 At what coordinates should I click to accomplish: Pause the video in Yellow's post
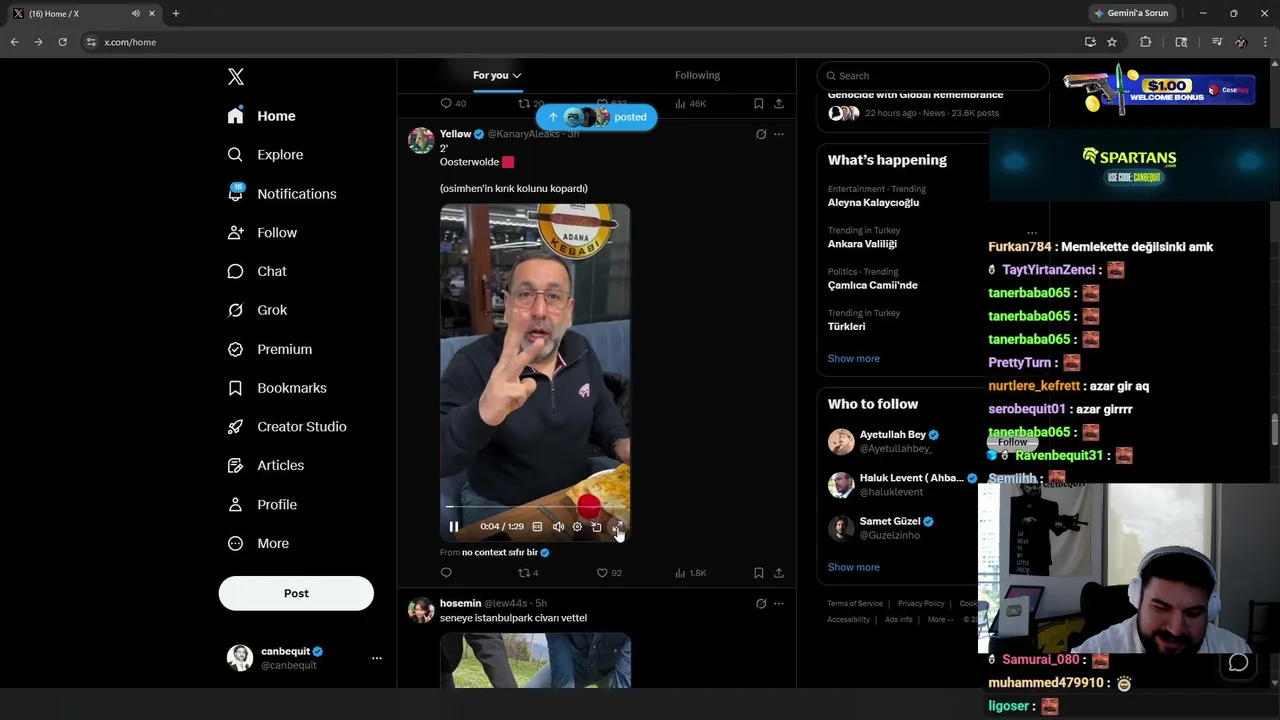coord(454,527)
